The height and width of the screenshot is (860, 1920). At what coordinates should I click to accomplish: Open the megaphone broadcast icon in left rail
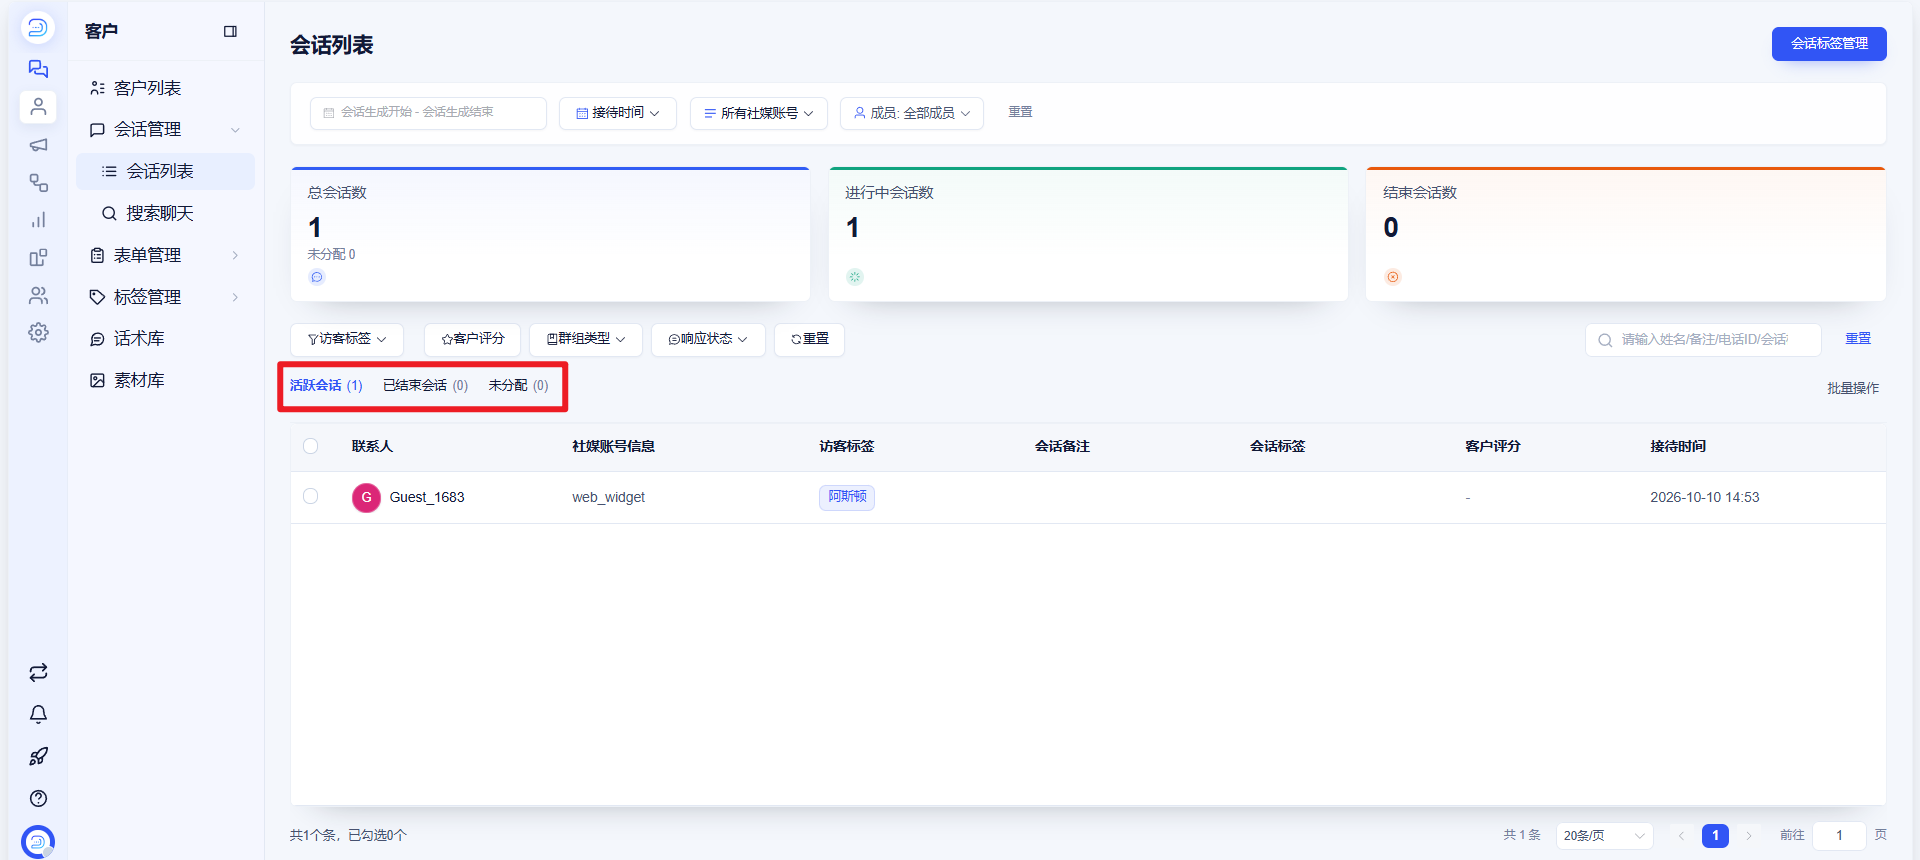(38, 145)
